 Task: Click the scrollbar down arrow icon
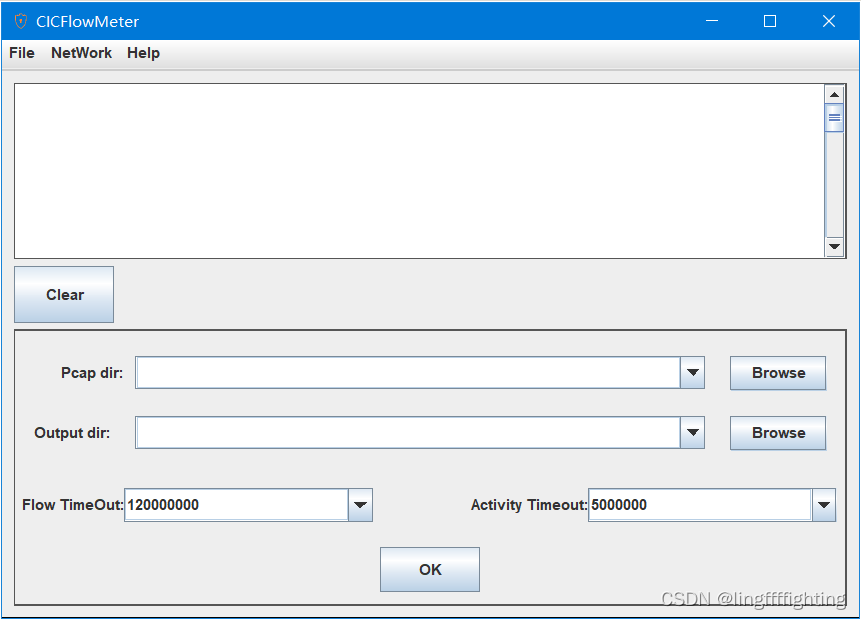tap(835, 247)
